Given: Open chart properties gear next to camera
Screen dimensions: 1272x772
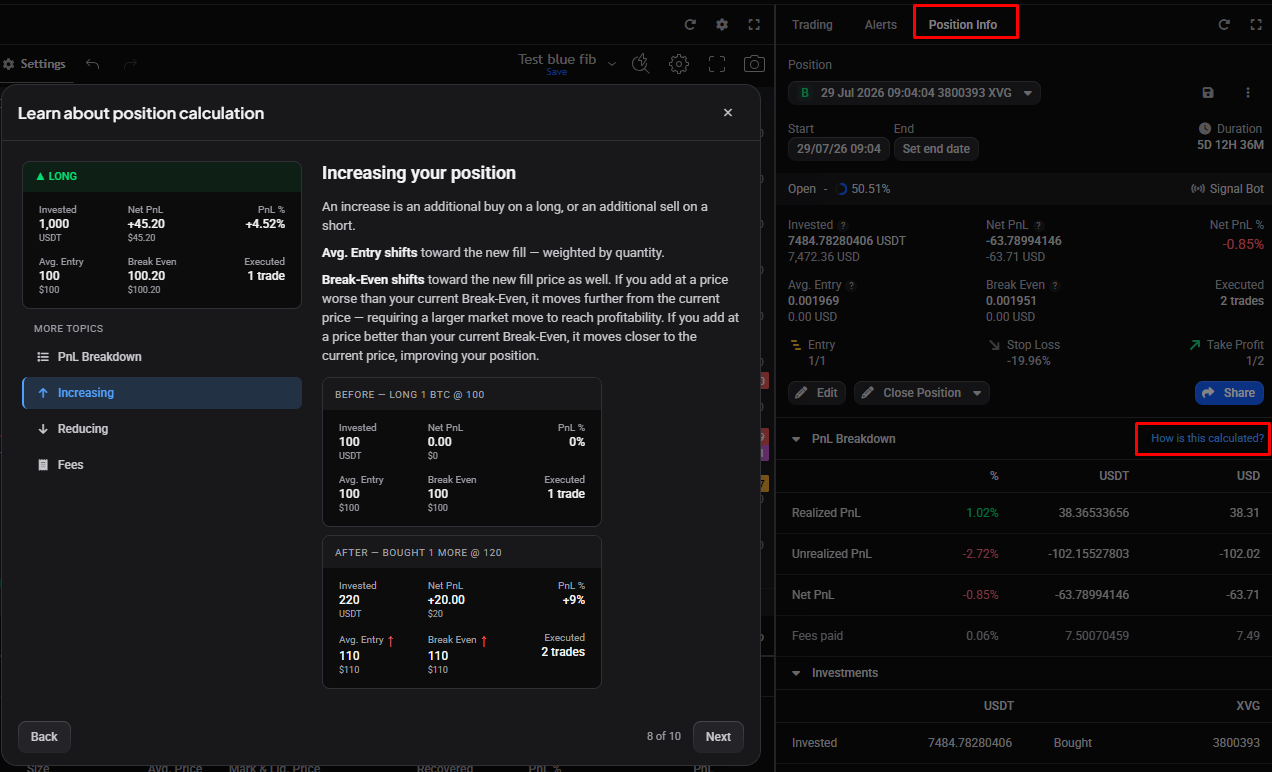Looking at the screenshot, I should (x=679, y=64).
